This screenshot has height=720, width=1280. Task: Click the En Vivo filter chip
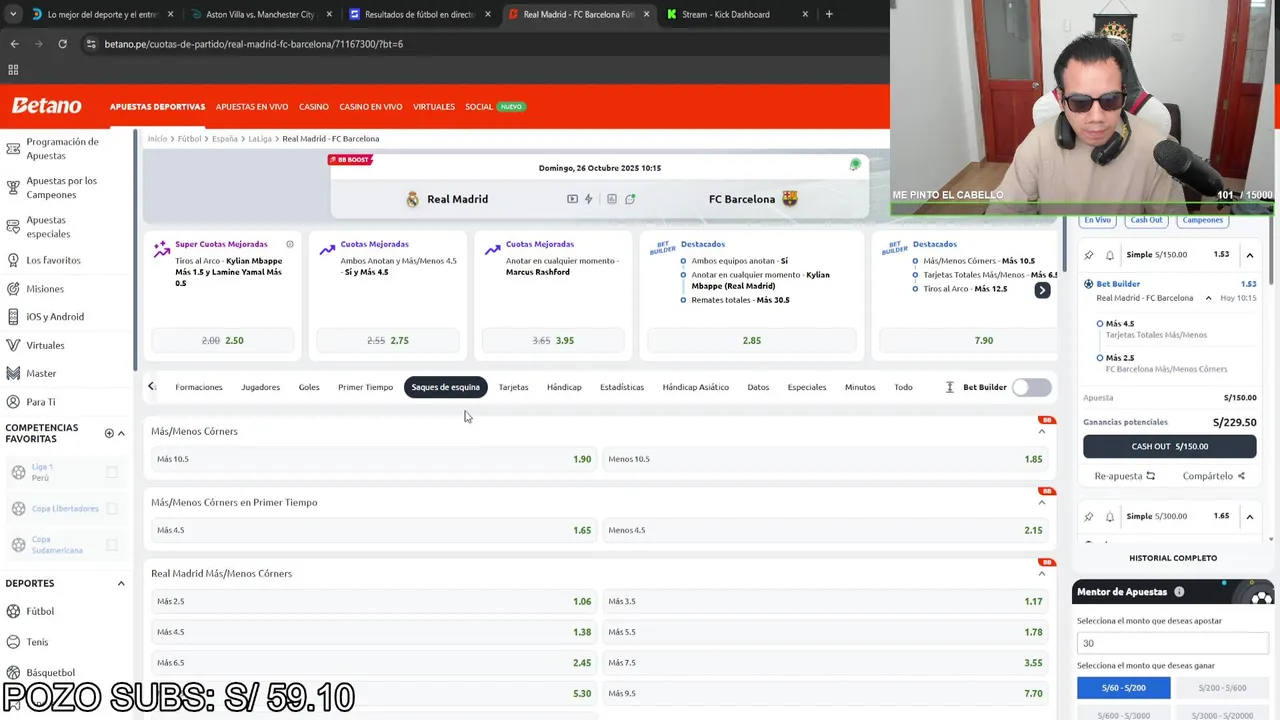coord(1097,220)
